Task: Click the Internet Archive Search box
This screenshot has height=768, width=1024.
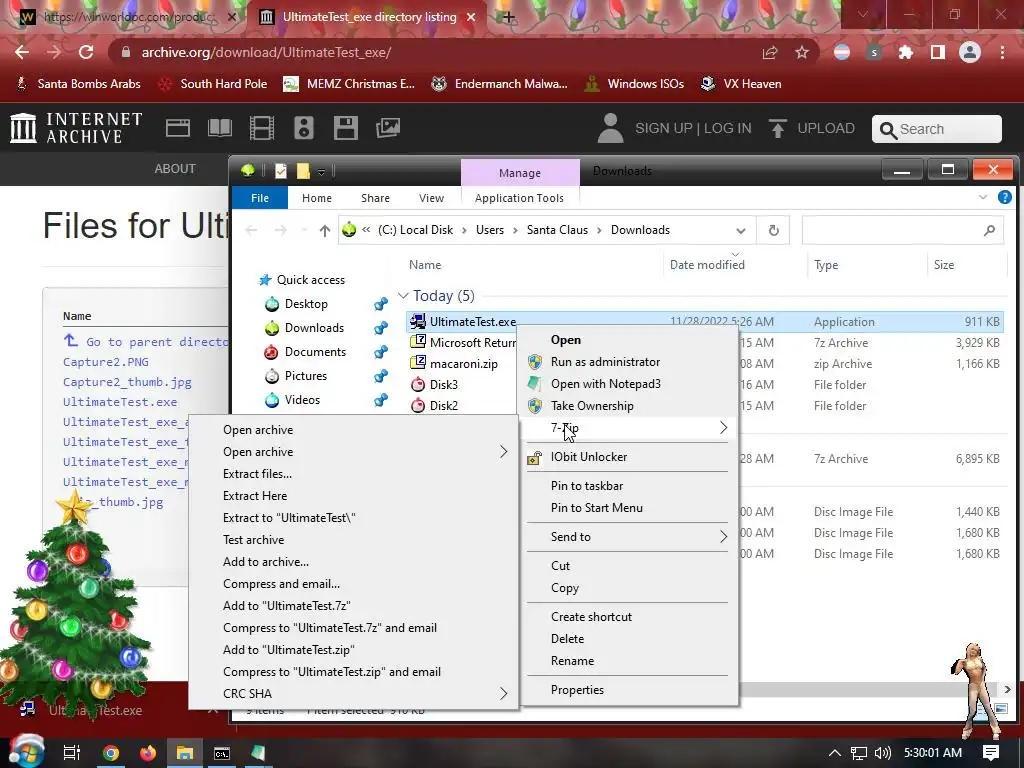Action: (x=936, y=129)
